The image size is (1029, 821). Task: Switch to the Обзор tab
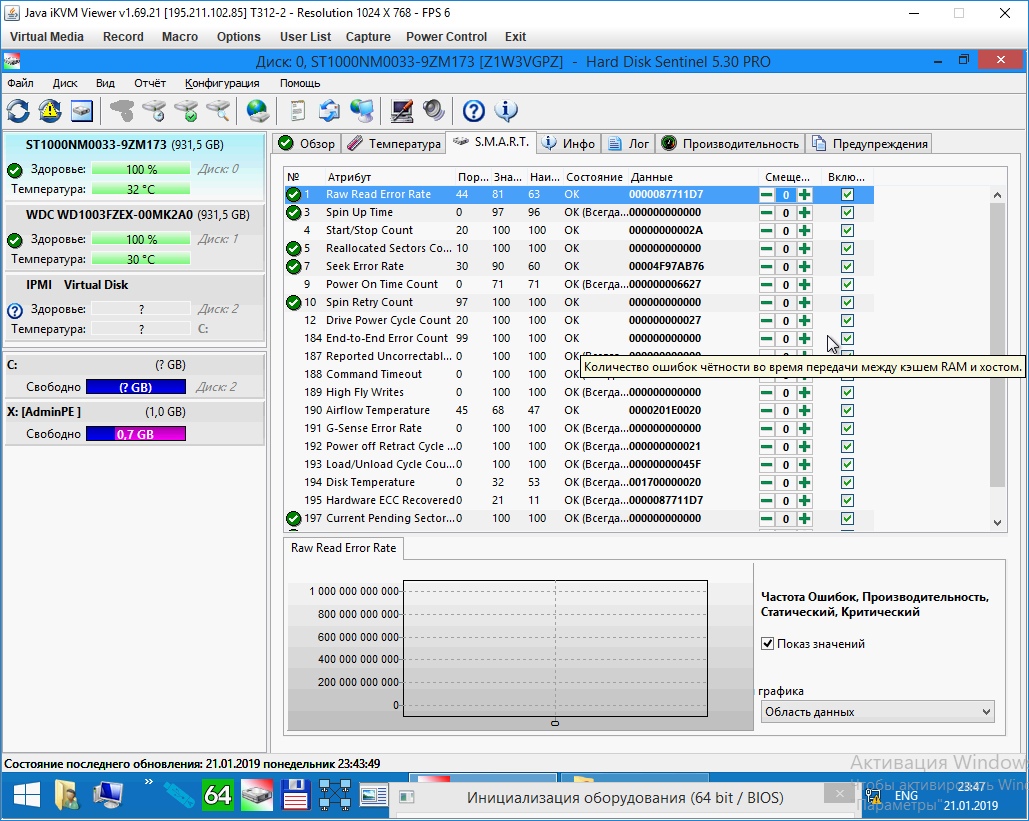pos(306,144)
